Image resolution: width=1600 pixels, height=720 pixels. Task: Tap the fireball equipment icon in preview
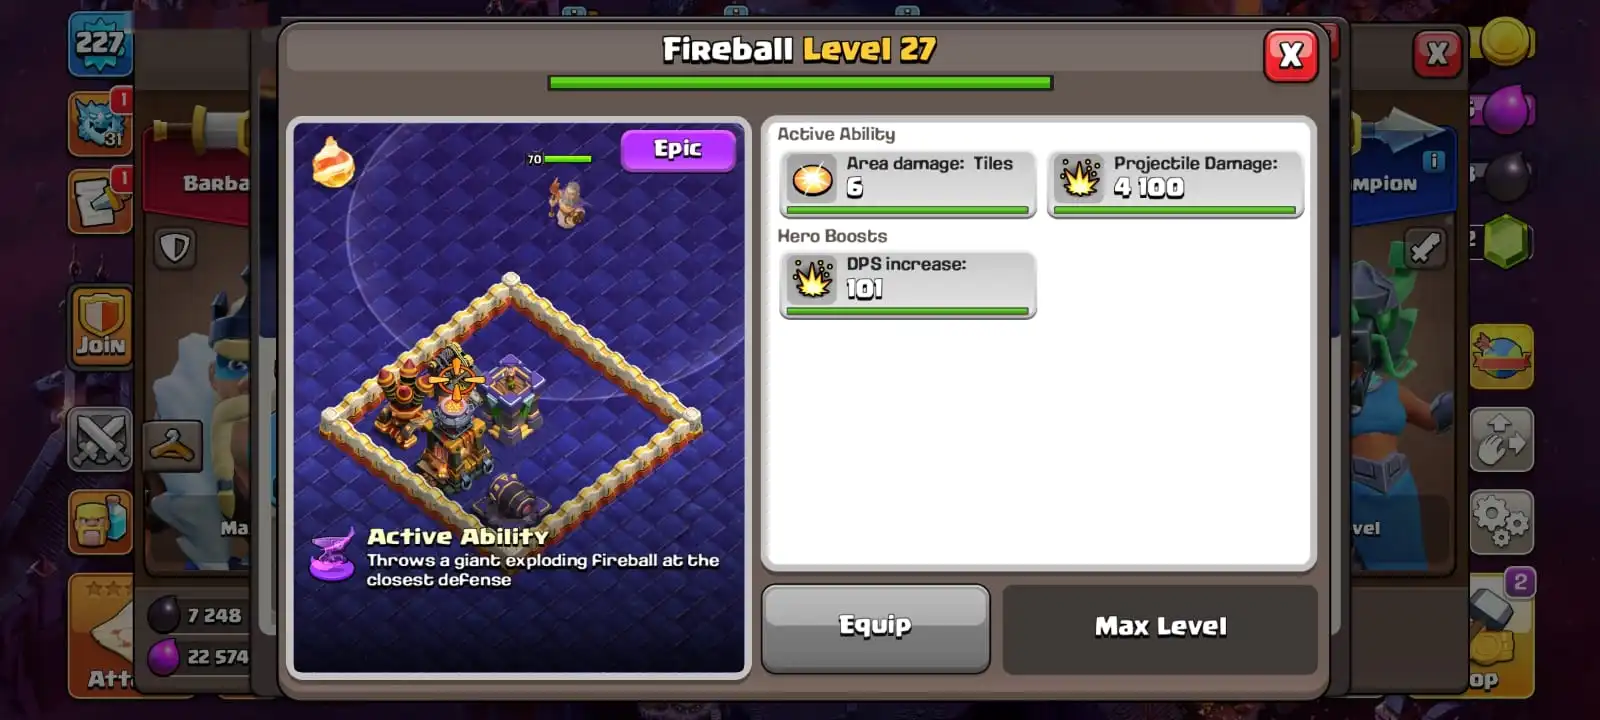(333, 162)
